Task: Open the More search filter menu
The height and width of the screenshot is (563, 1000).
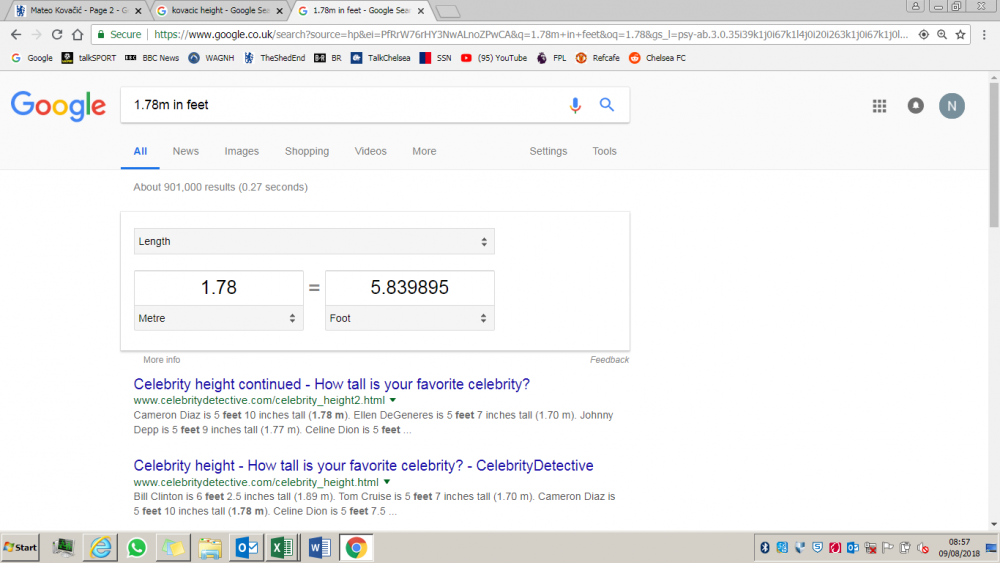Action: click(424, 151)
